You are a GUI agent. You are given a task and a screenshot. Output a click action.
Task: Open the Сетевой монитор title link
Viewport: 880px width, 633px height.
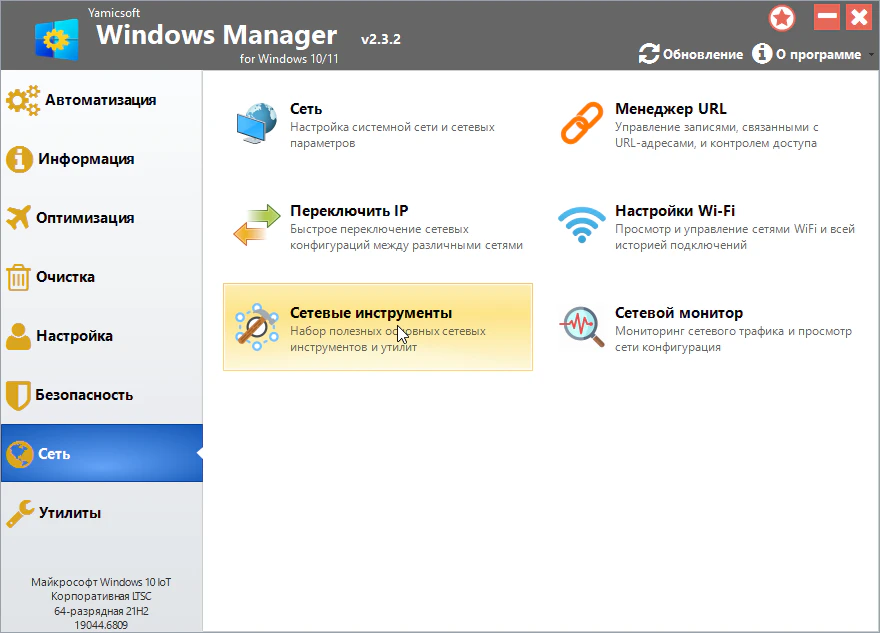click(x=678, y=313)
